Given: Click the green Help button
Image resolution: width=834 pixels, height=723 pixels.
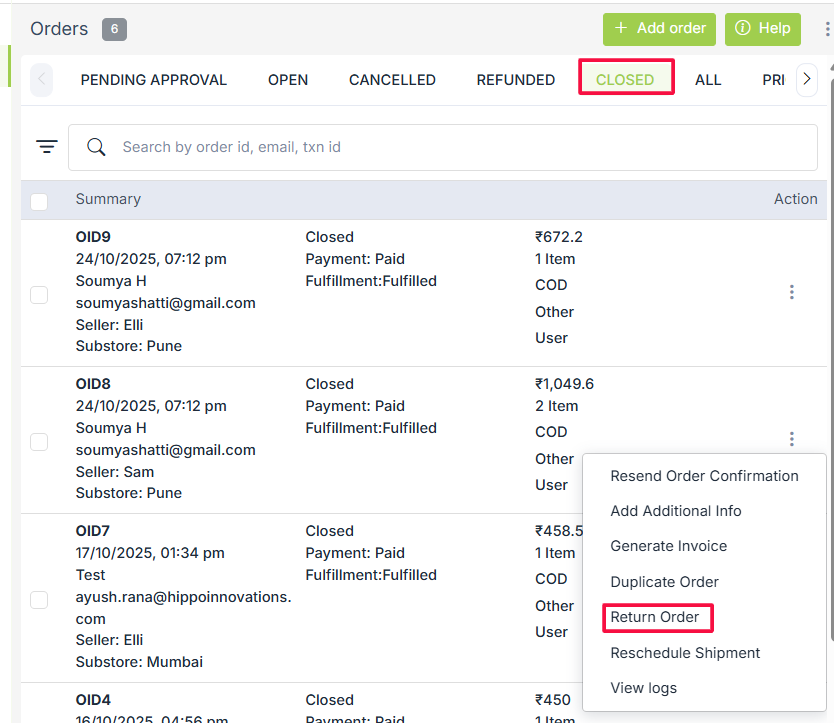Looking at the screenshot, I should click(762, 29).
